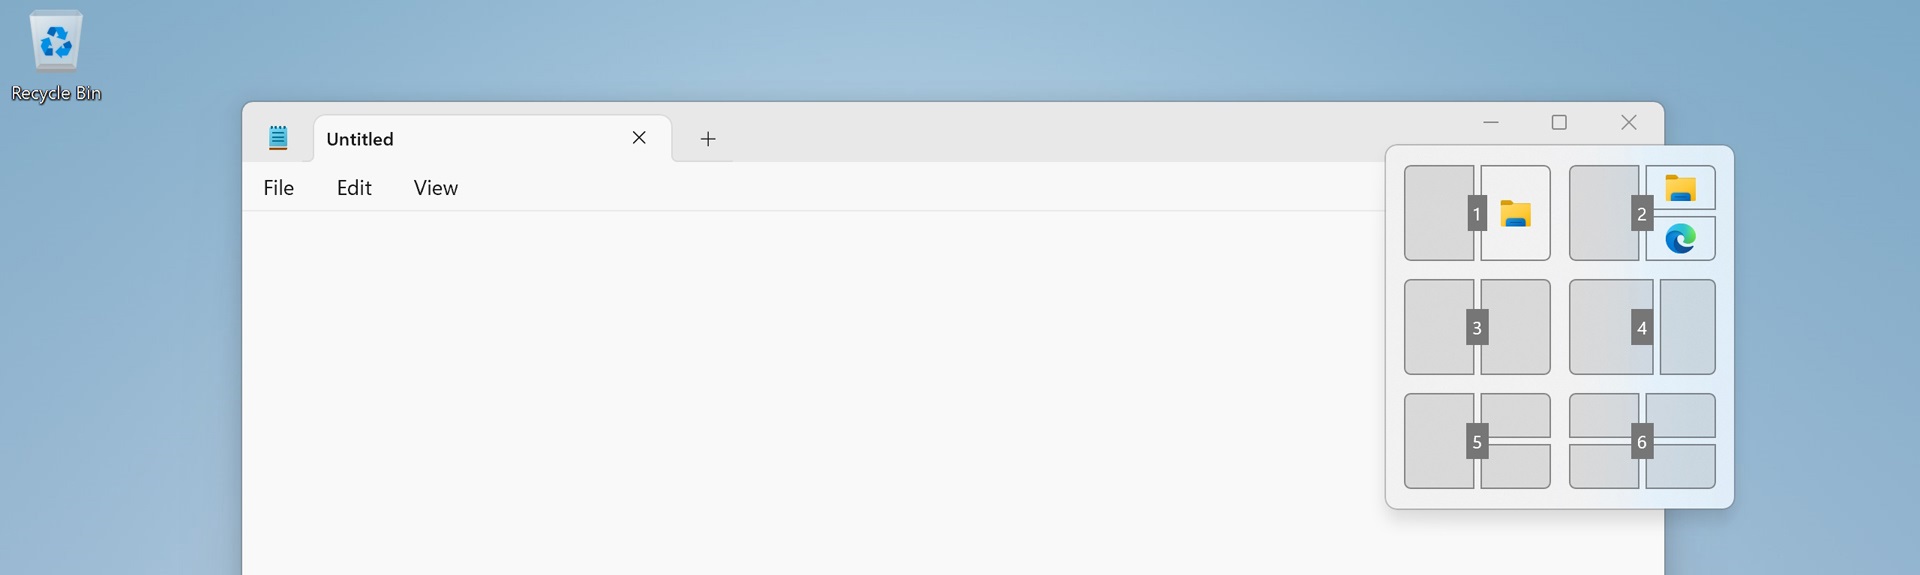Select File Explorer zone in snap layout 2
1920x575 pixels.
(1680, 188)
